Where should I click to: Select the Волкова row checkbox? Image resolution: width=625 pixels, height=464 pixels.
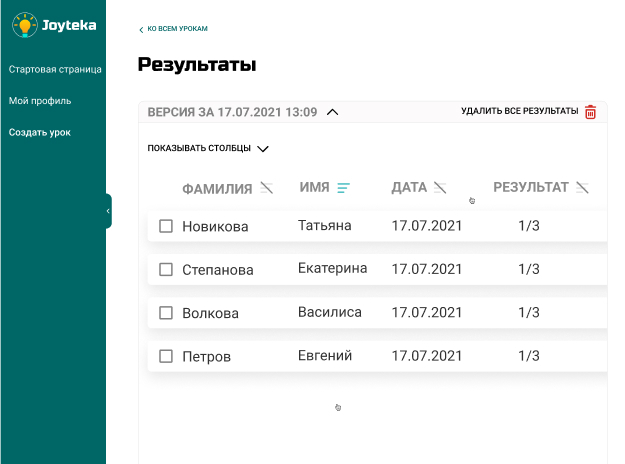(166, 313)
